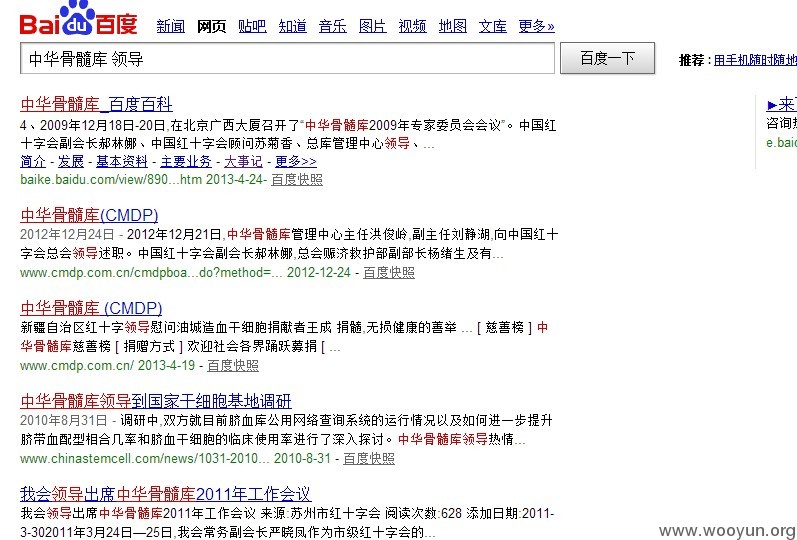
Task: Open the 基本资料 section link
Action: pos(122,162)
